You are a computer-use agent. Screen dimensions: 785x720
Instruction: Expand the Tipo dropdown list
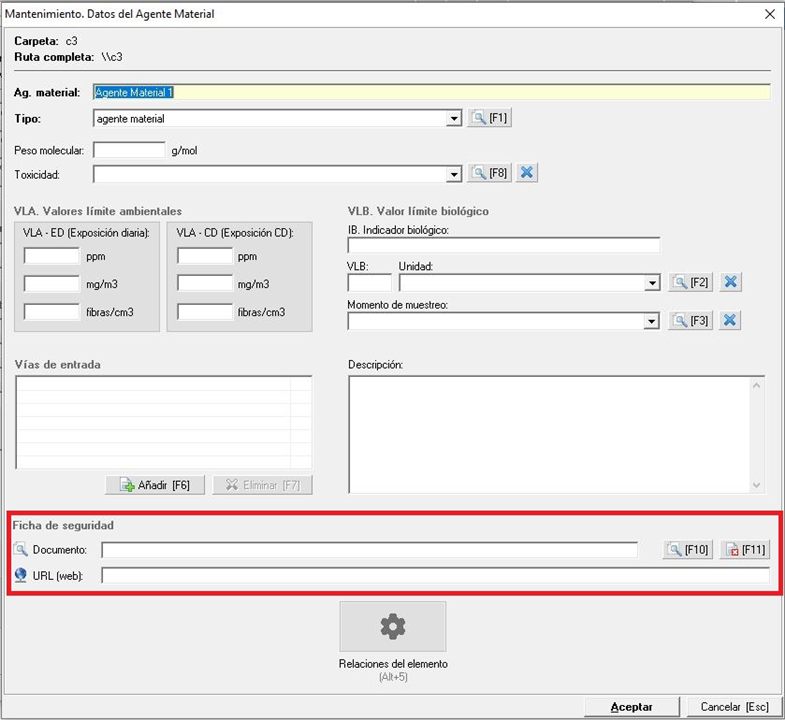pyautogui.click(x=454, y=119)
